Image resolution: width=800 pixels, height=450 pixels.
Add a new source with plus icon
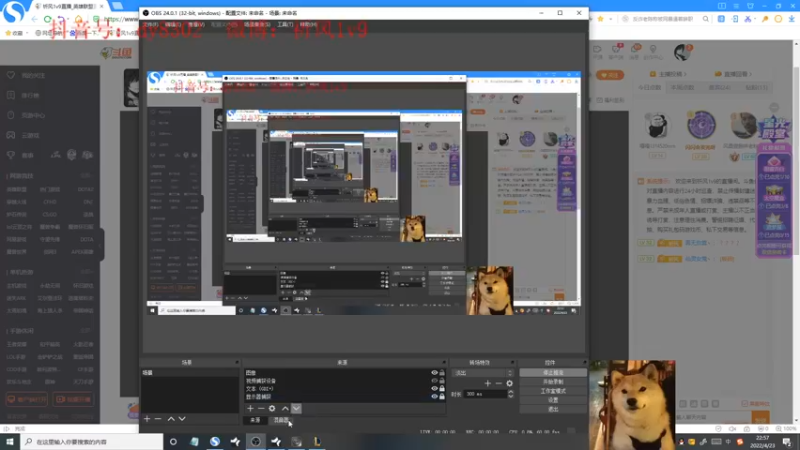click(250, 408)
